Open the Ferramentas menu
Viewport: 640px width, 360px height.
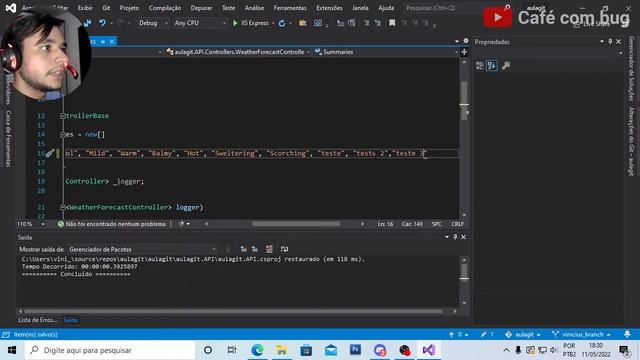coord(290,8)
